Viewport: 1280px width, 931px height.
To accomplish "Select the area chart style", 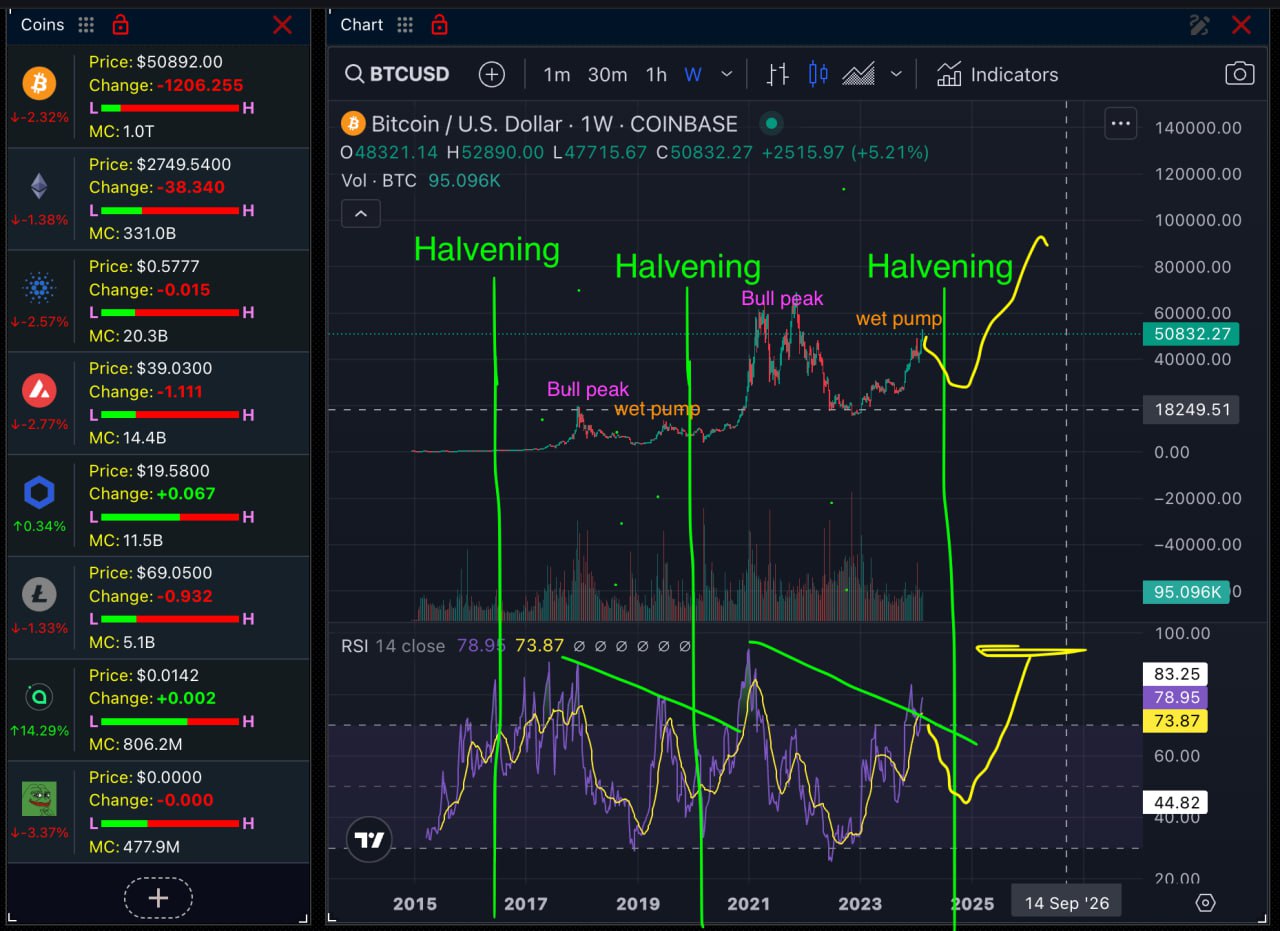I will pos(859,74).
